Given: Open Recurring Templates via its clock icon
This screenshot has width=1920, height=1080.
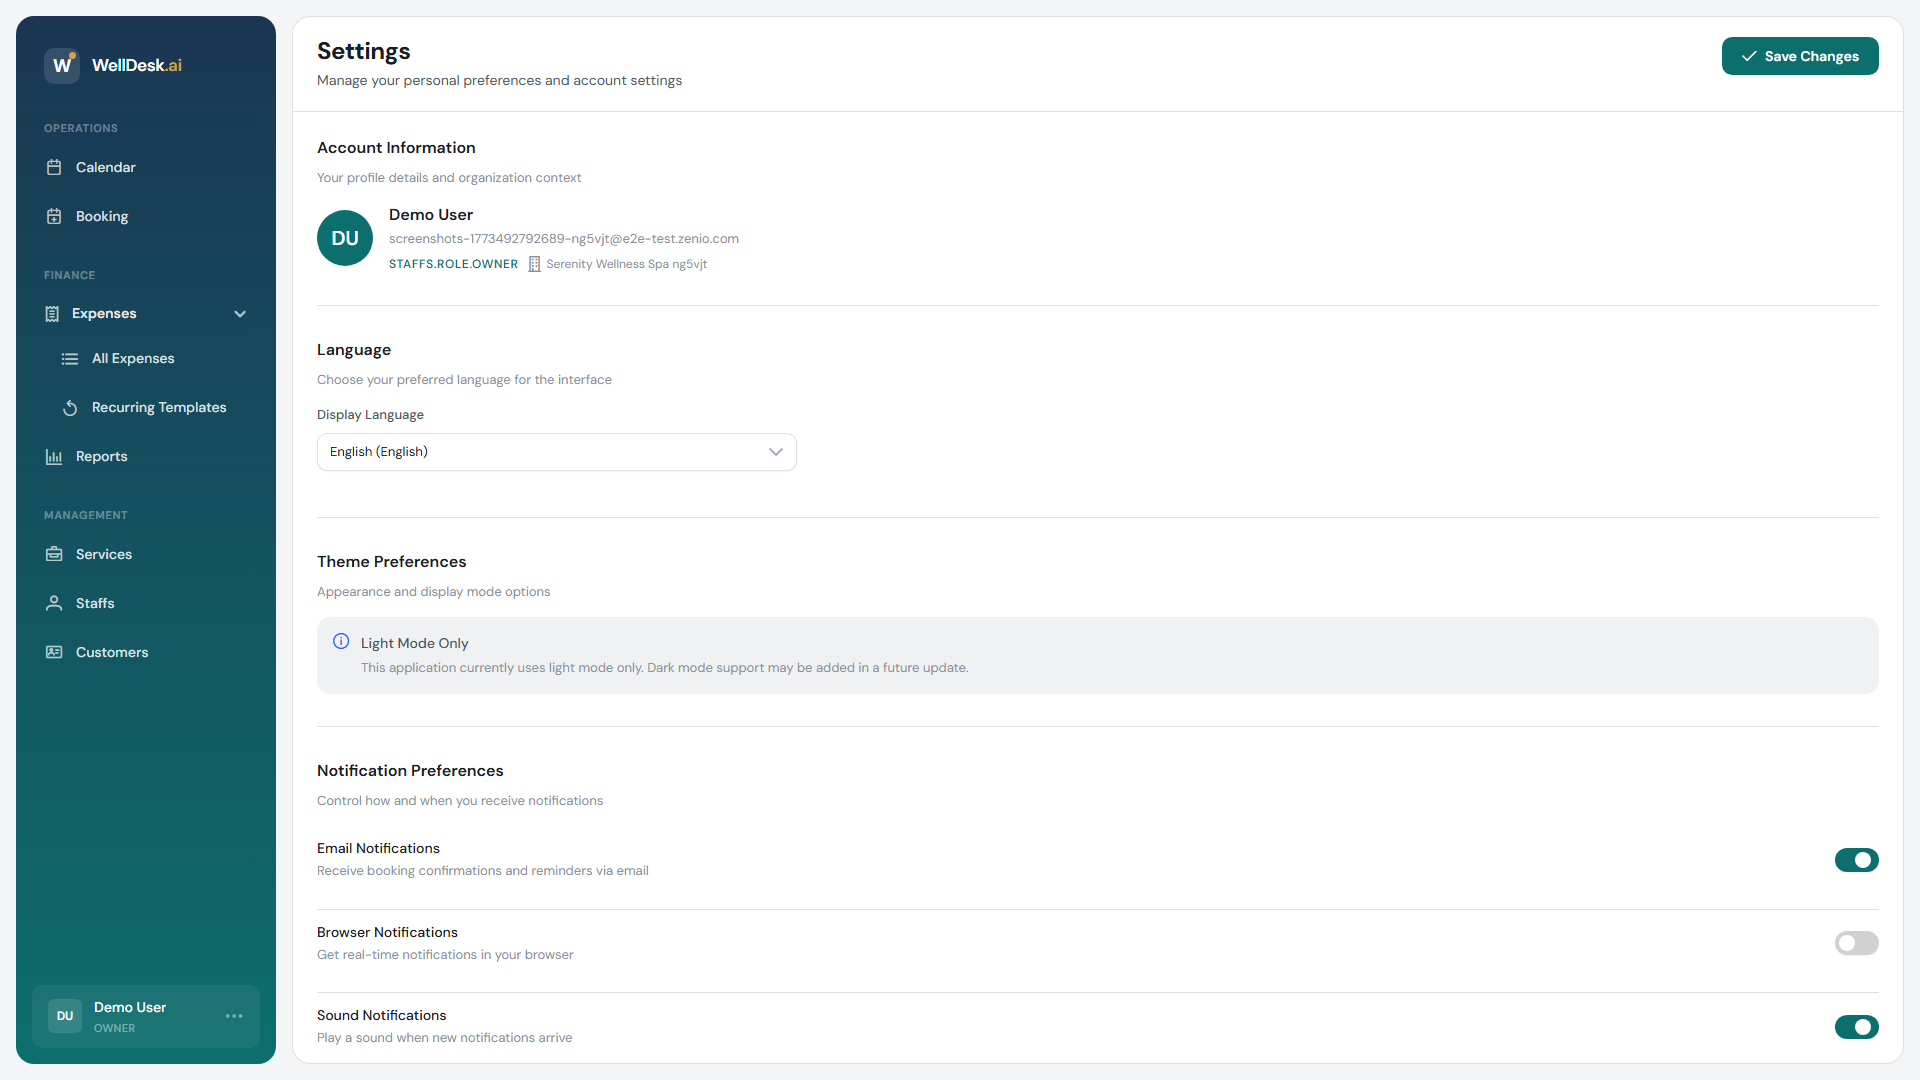Looking at the screenshot, I should 70,408.
